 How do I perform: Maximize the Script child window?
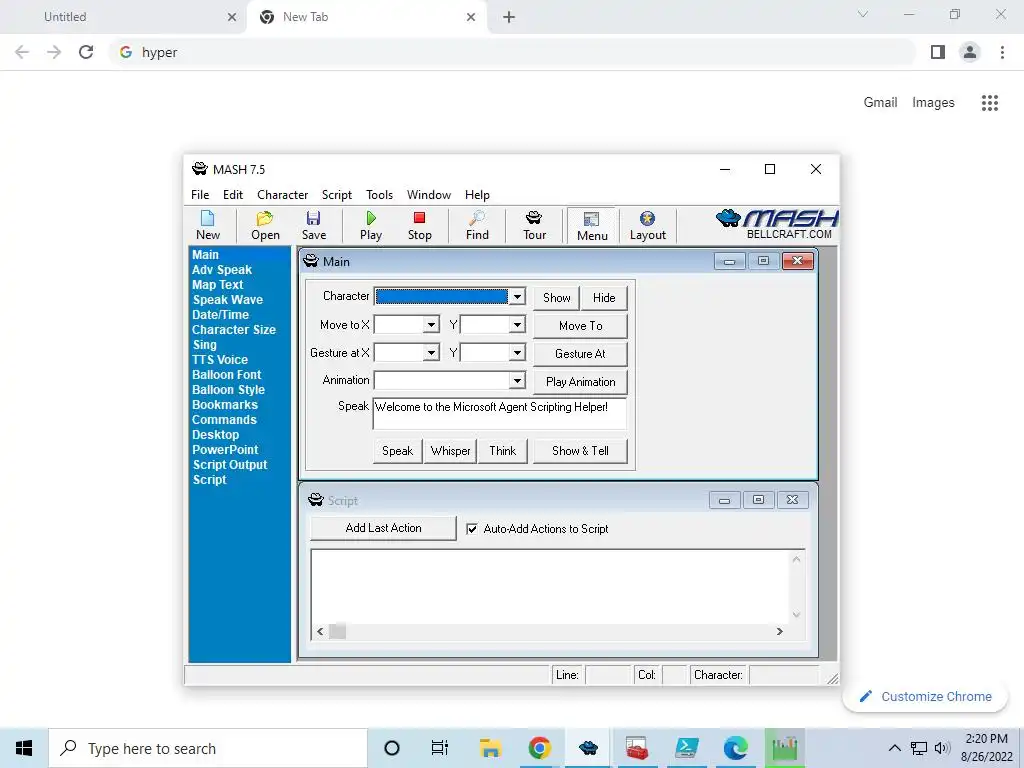point(758,500)
